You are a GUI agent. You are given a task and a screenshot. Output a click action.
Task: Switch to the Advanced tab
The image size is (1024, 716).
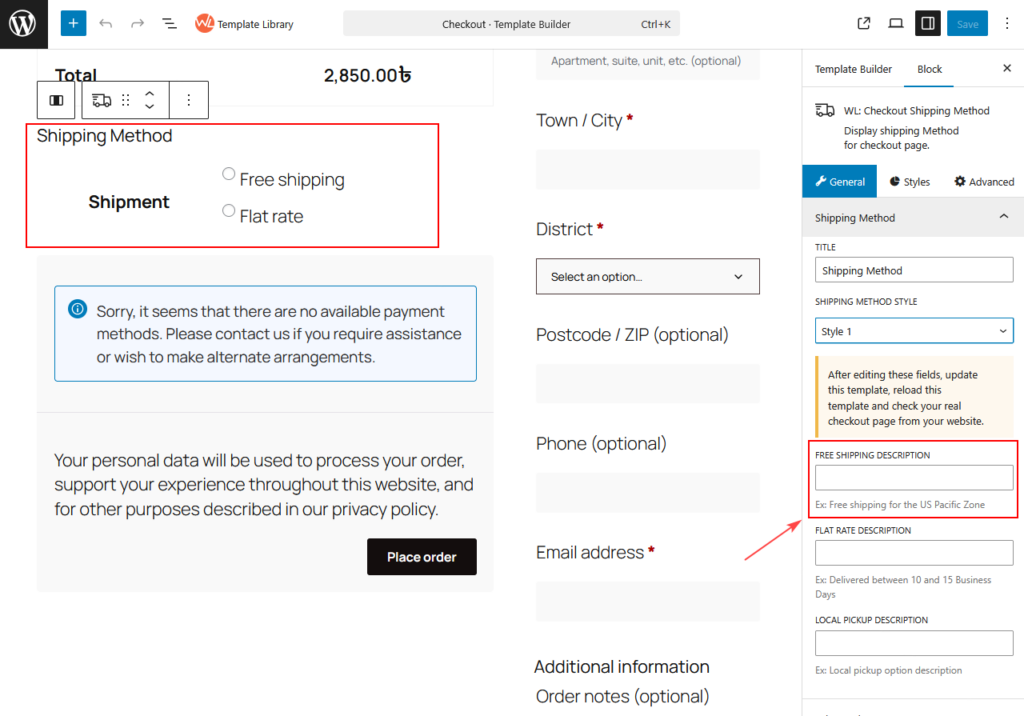click(984, 181)
